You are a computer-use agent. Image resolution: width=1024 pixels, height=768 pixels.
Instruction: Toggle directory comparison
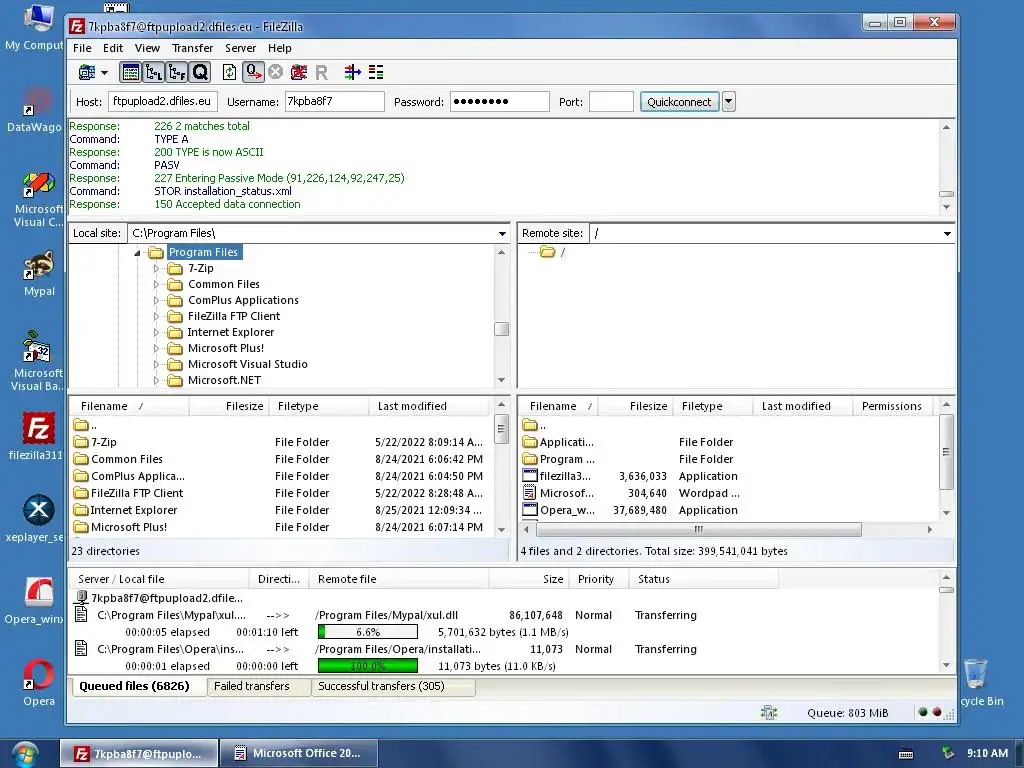click(x=376, y=72)
